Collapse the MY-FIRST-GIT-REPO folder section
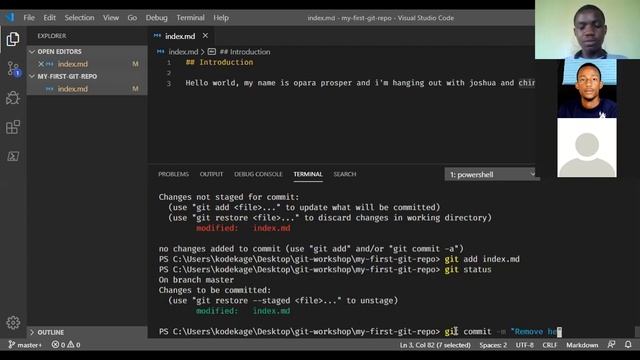Viewport: 640px width, 360px height. coord(32,76)
